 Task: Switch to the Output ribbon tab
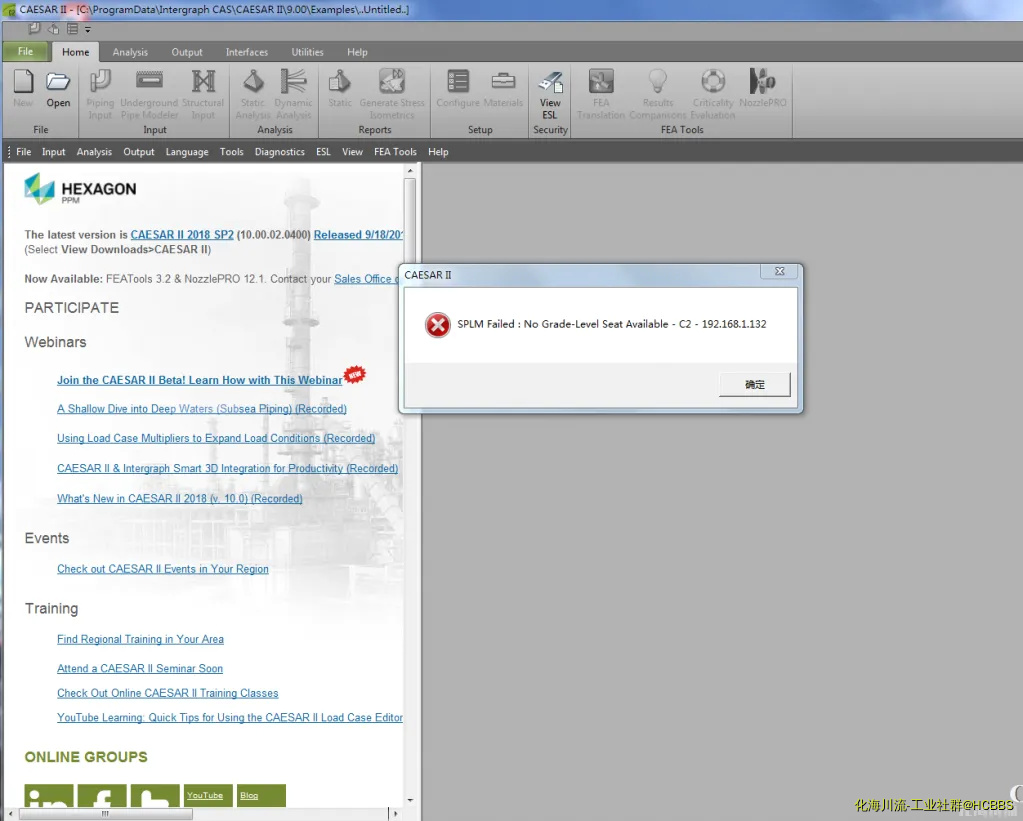point(187,52)
